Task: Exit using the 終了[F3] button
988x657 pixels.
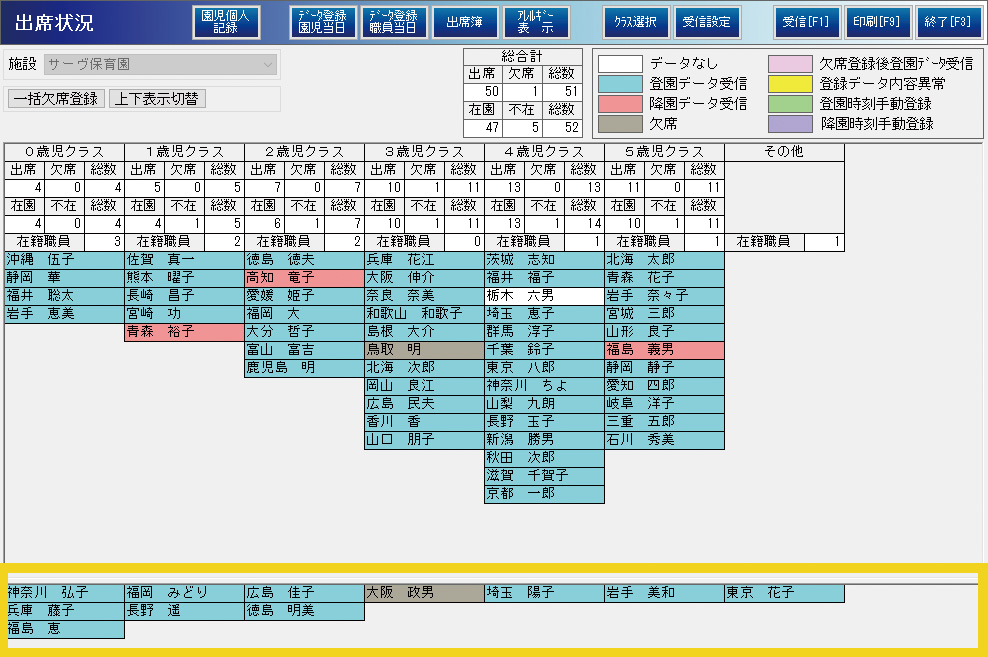Action: tap(947, 22)
